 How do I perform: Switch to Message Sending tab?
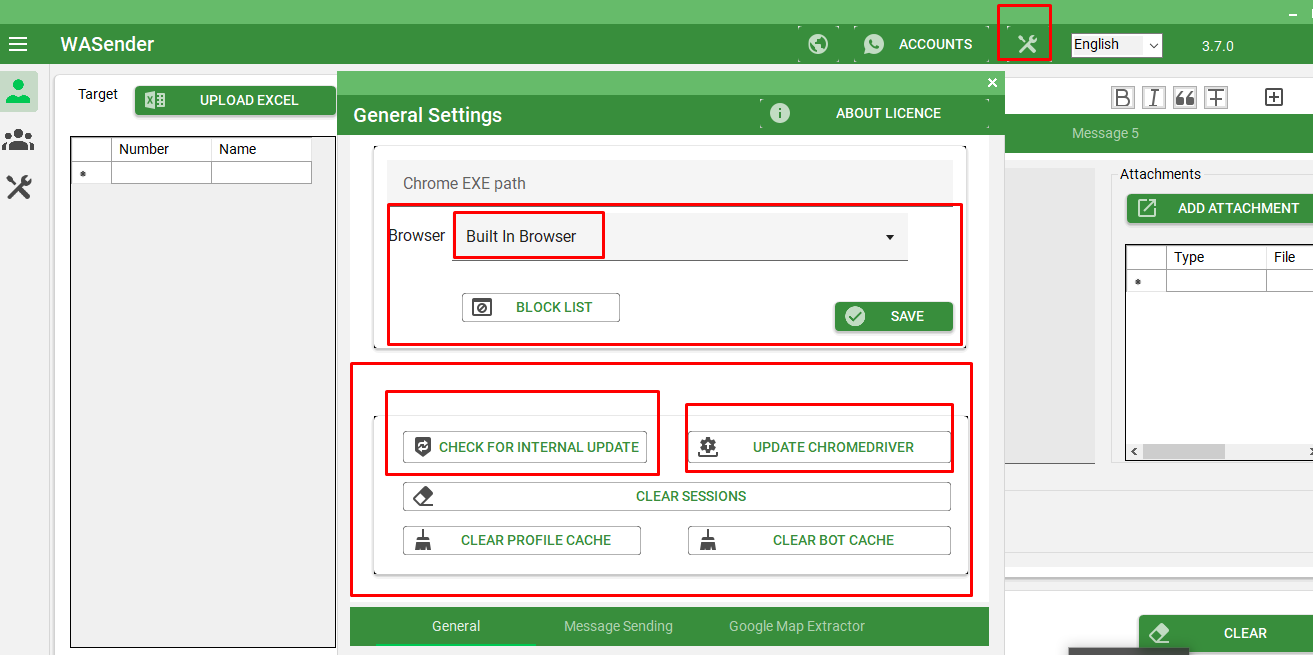pos(618,626)
